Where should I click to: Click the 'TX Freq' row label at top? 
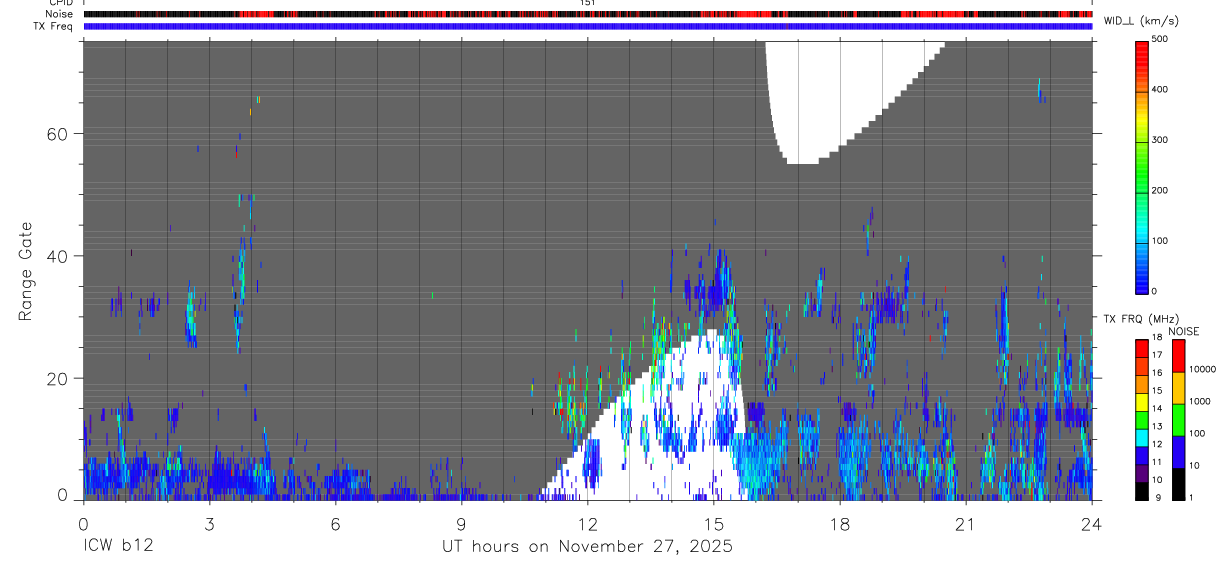54,25
